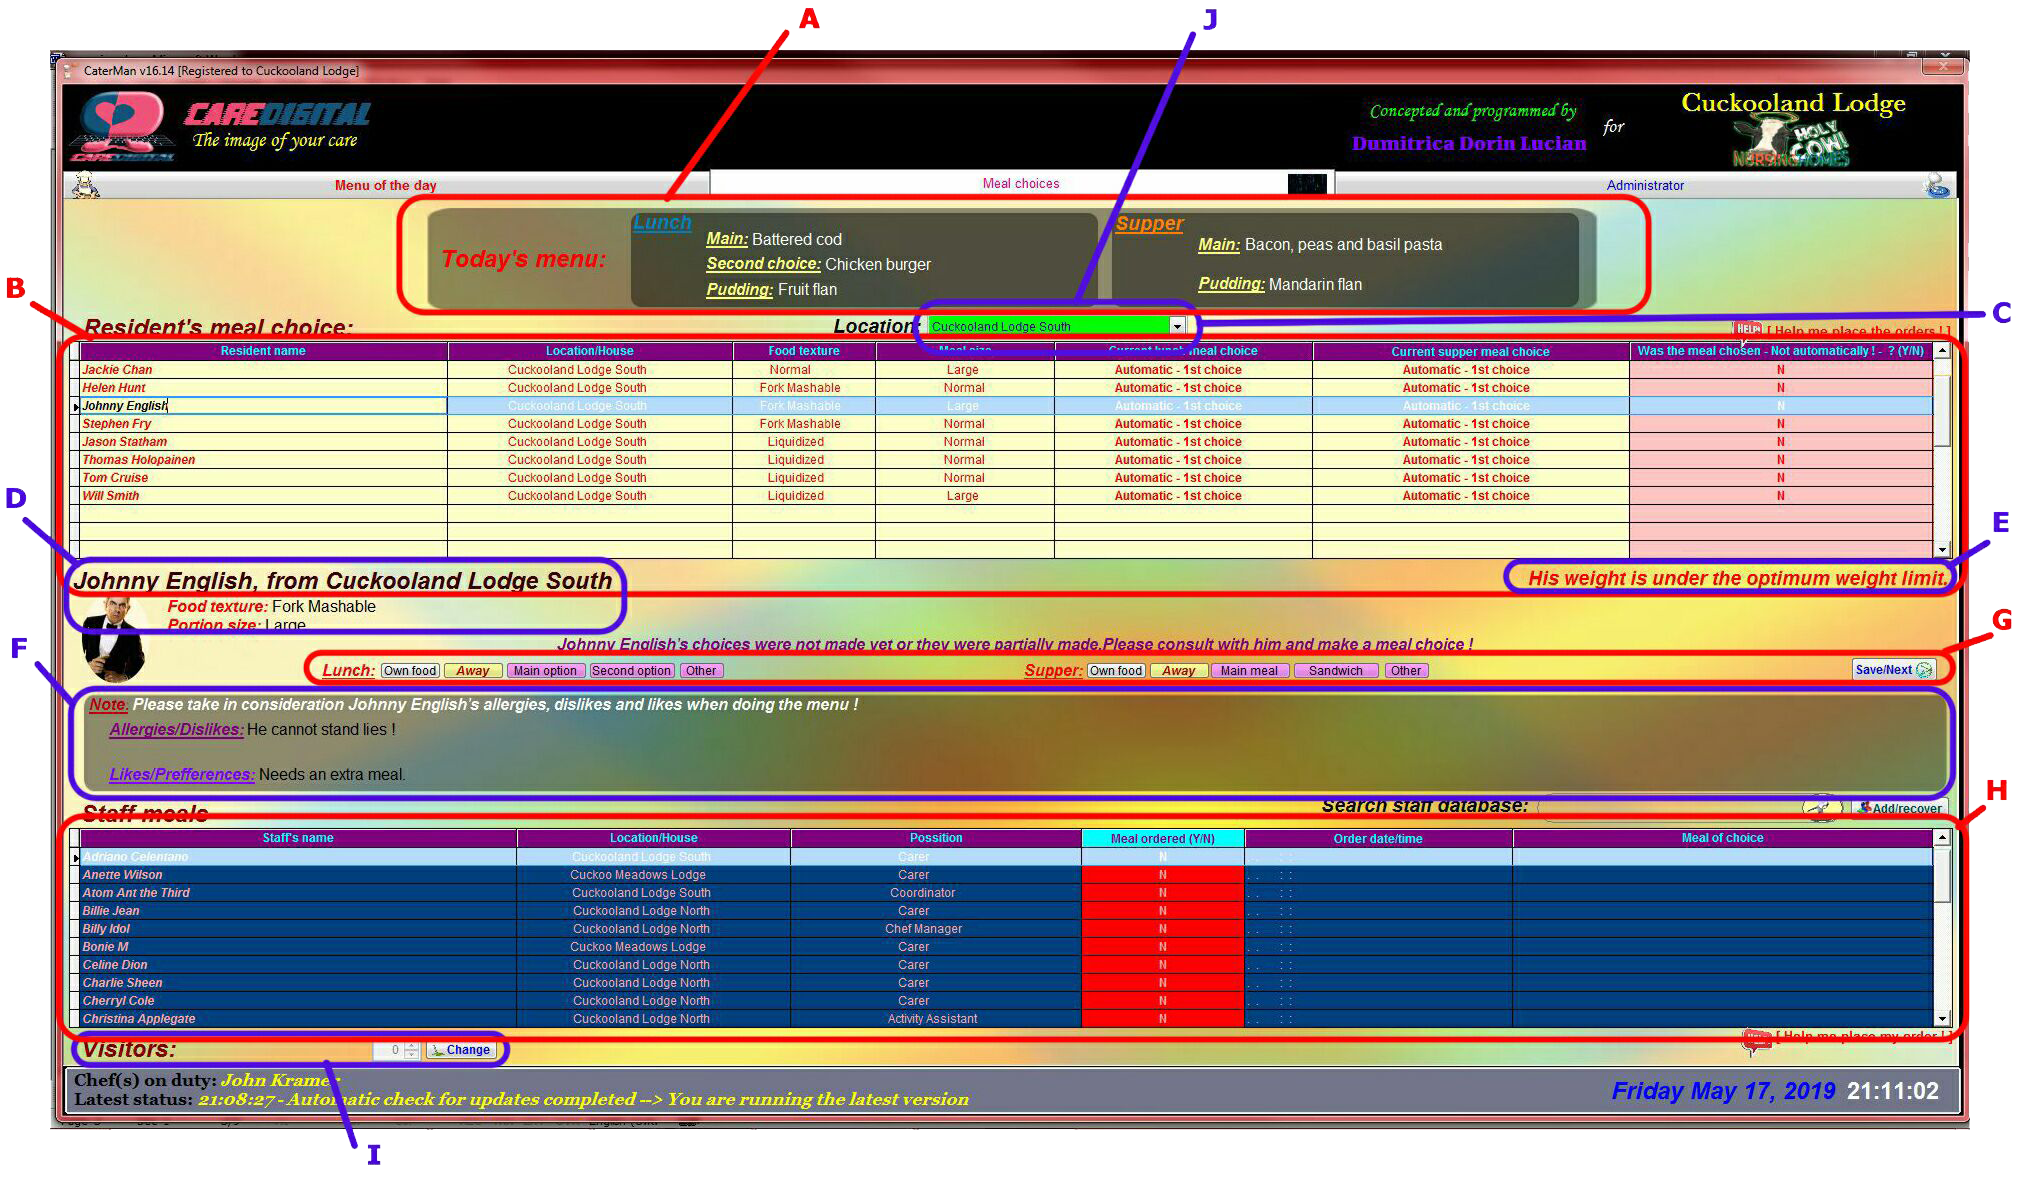
Task: Select Lunch 'Second option' choice
Action: [631, 671]
